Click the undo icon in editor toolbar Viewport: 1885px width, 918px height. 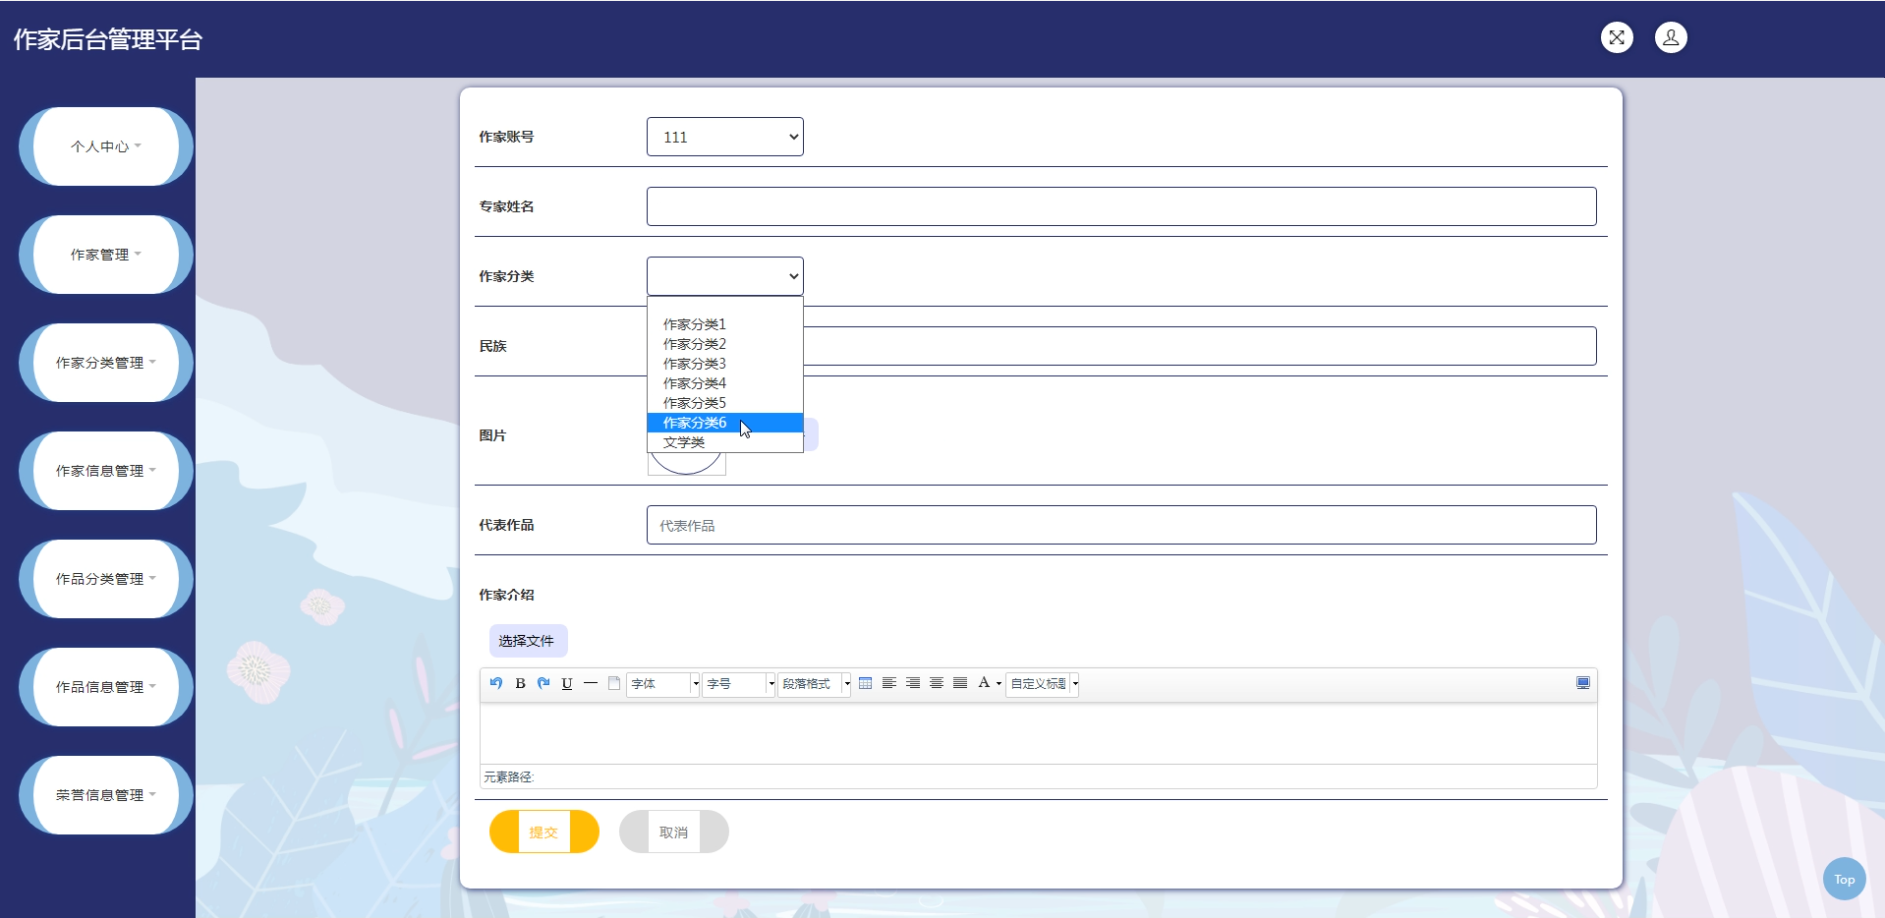(x=496, y=683)
